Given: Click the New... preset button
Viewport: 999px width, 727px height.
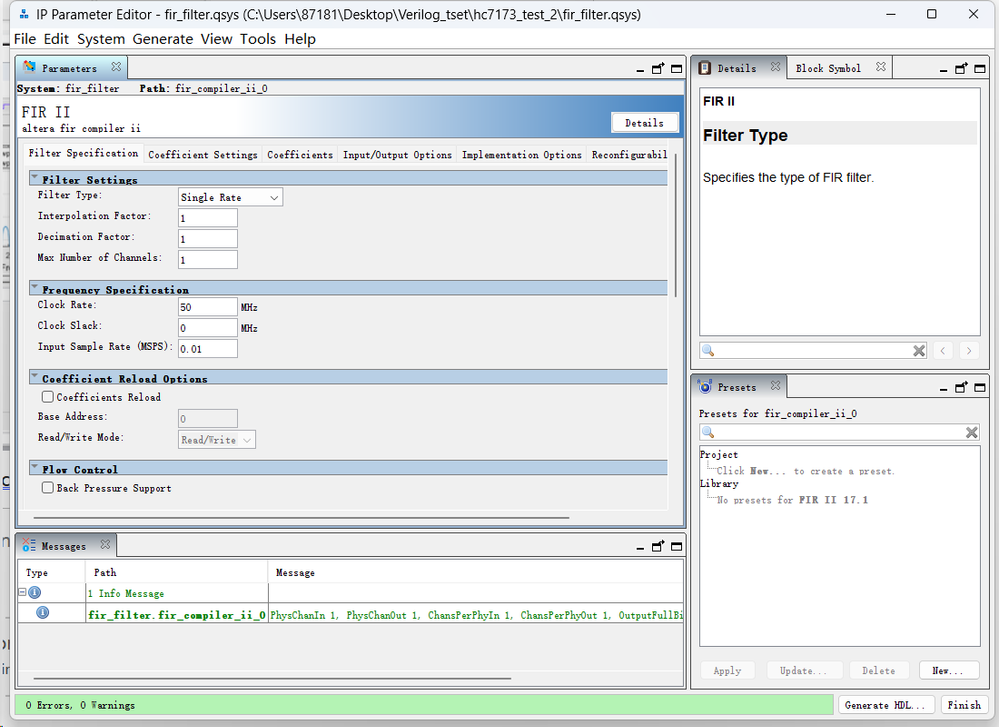Looking at the screenshot, I should [949, 670].
